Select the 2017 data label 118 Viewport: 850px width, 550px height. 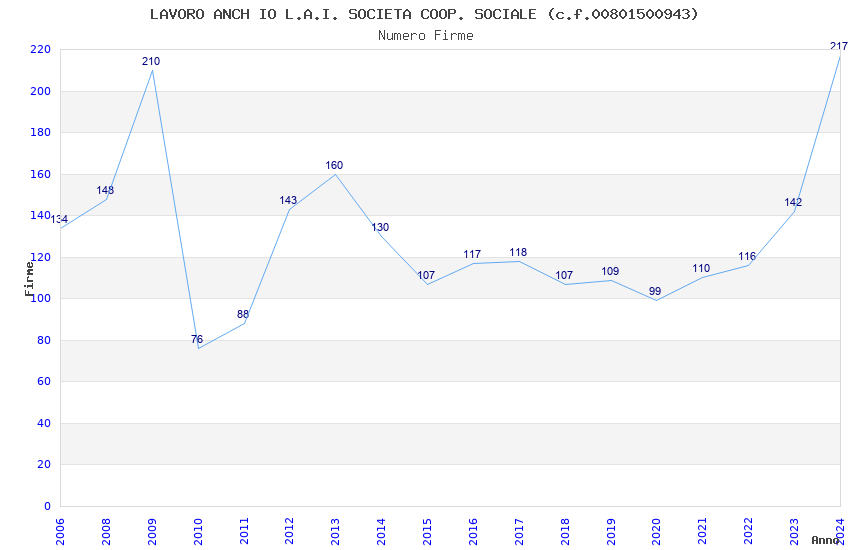[518, 252]
